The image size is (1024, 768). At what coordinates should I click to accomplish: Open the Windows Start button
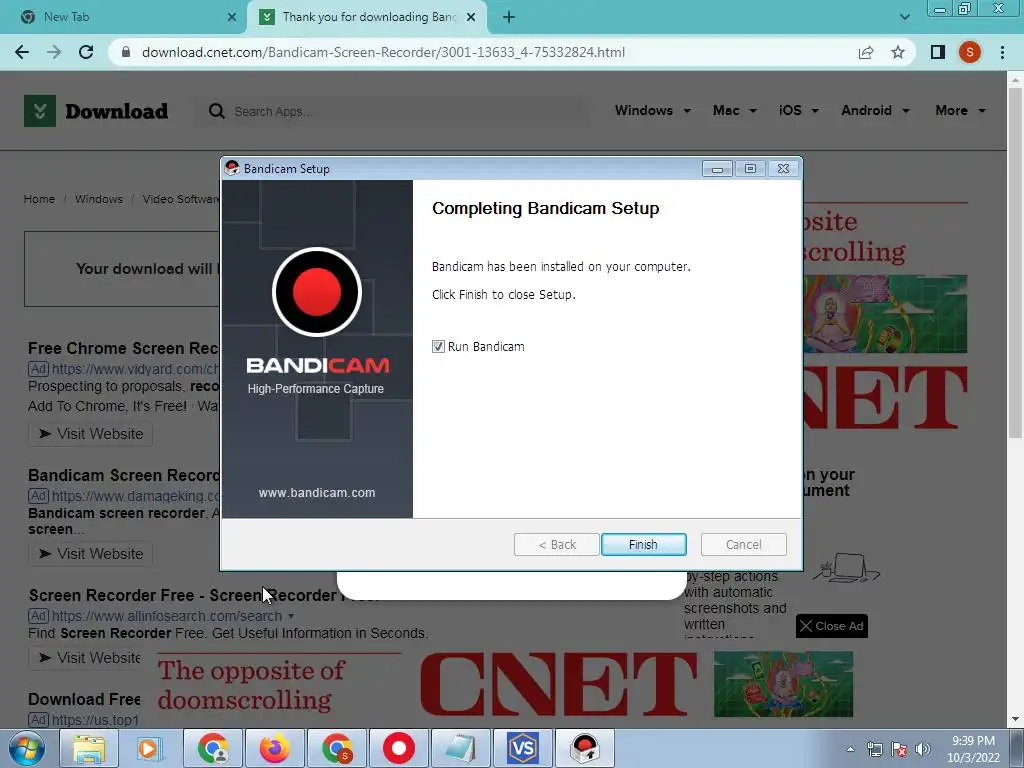point(27,748)
